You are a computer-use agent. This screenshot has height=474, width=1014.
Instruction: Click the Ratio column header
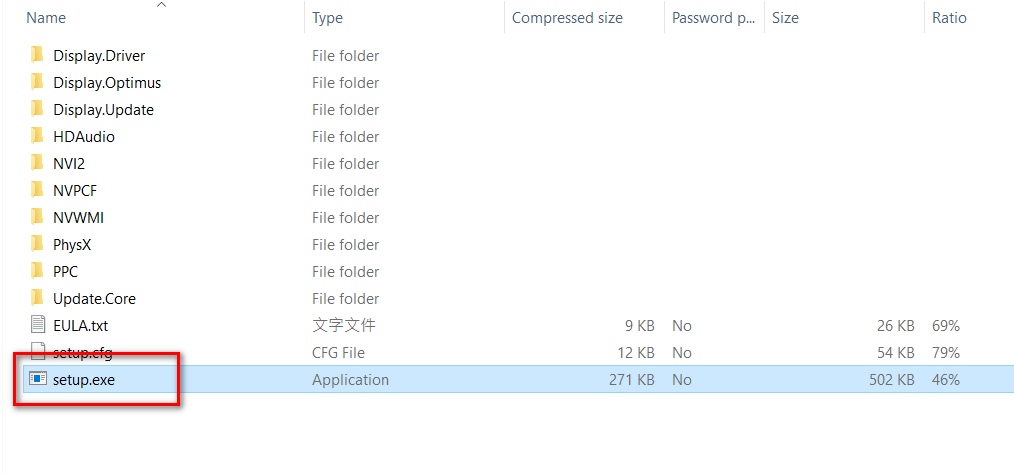click(x=949, y=18)
